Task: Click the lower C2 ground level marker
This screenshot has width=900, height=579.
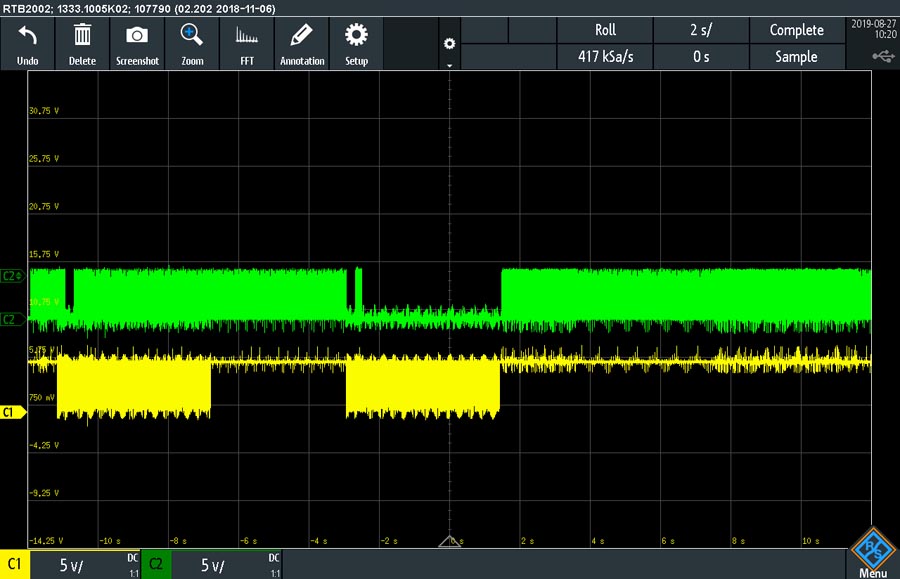Action: (x=12, y=319)
